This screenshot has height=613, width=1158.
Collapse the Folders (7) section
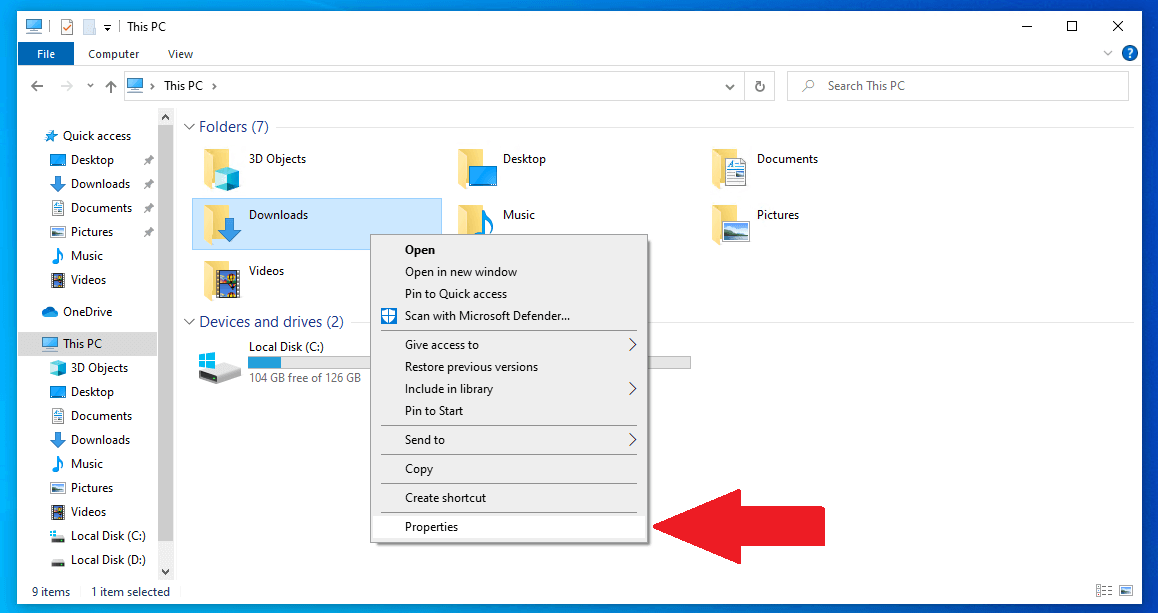(x=189, y=127)
